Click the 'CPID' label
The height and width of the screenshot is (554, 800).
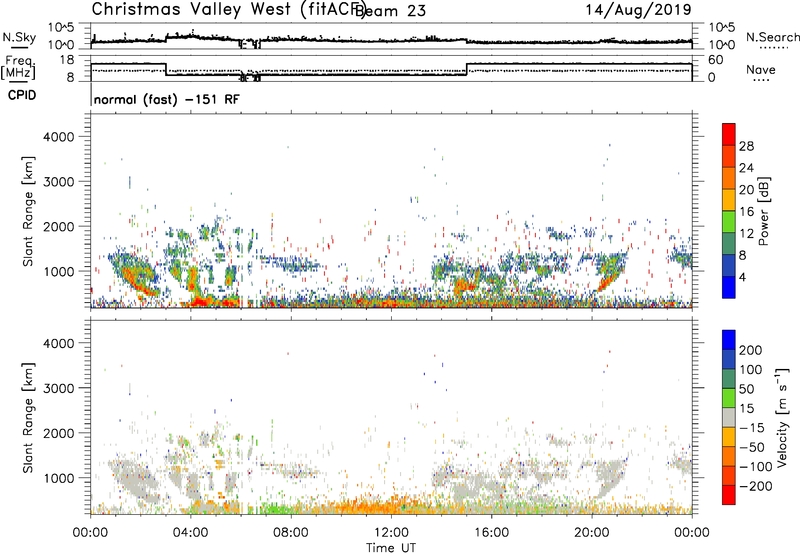coord(22,95)
